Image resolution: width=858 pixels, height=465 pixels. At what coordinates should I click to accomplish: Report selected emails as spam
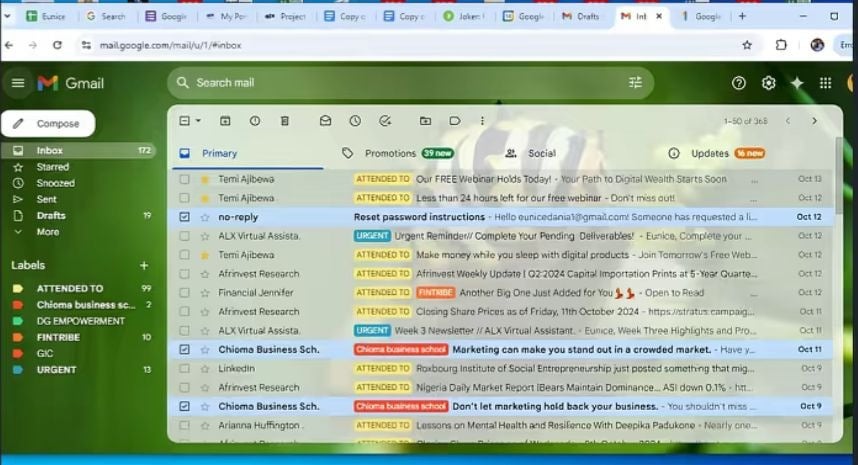click(x=255, y=121)
